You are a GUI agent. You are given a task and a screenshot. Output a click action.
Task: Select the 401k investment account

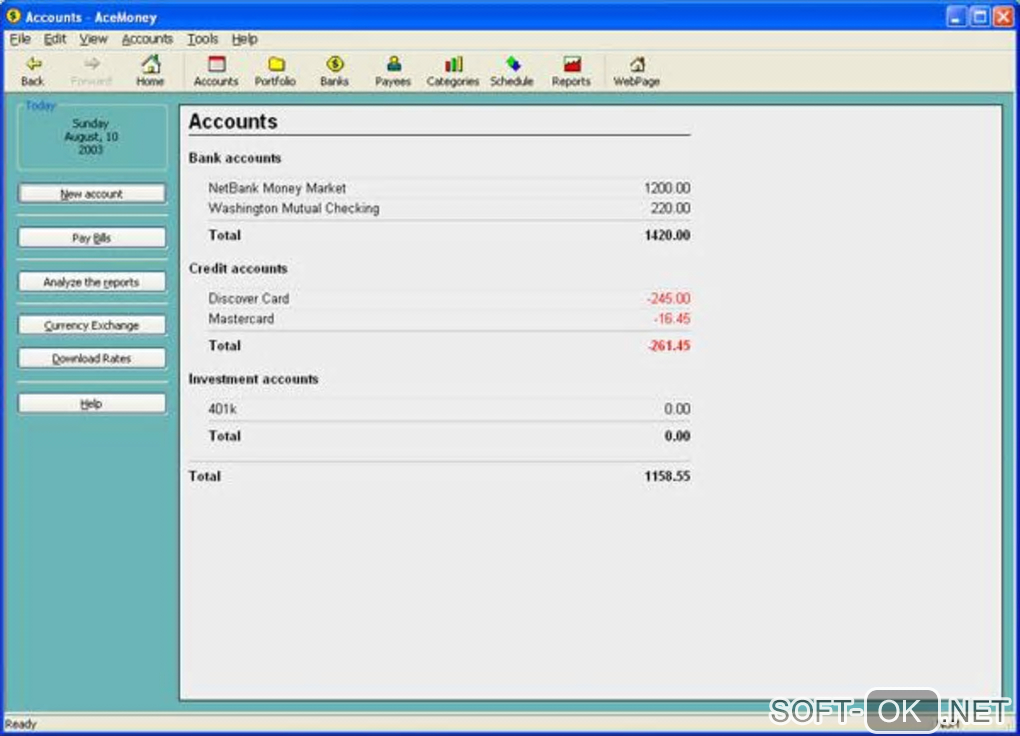click(x=222, y=409)
